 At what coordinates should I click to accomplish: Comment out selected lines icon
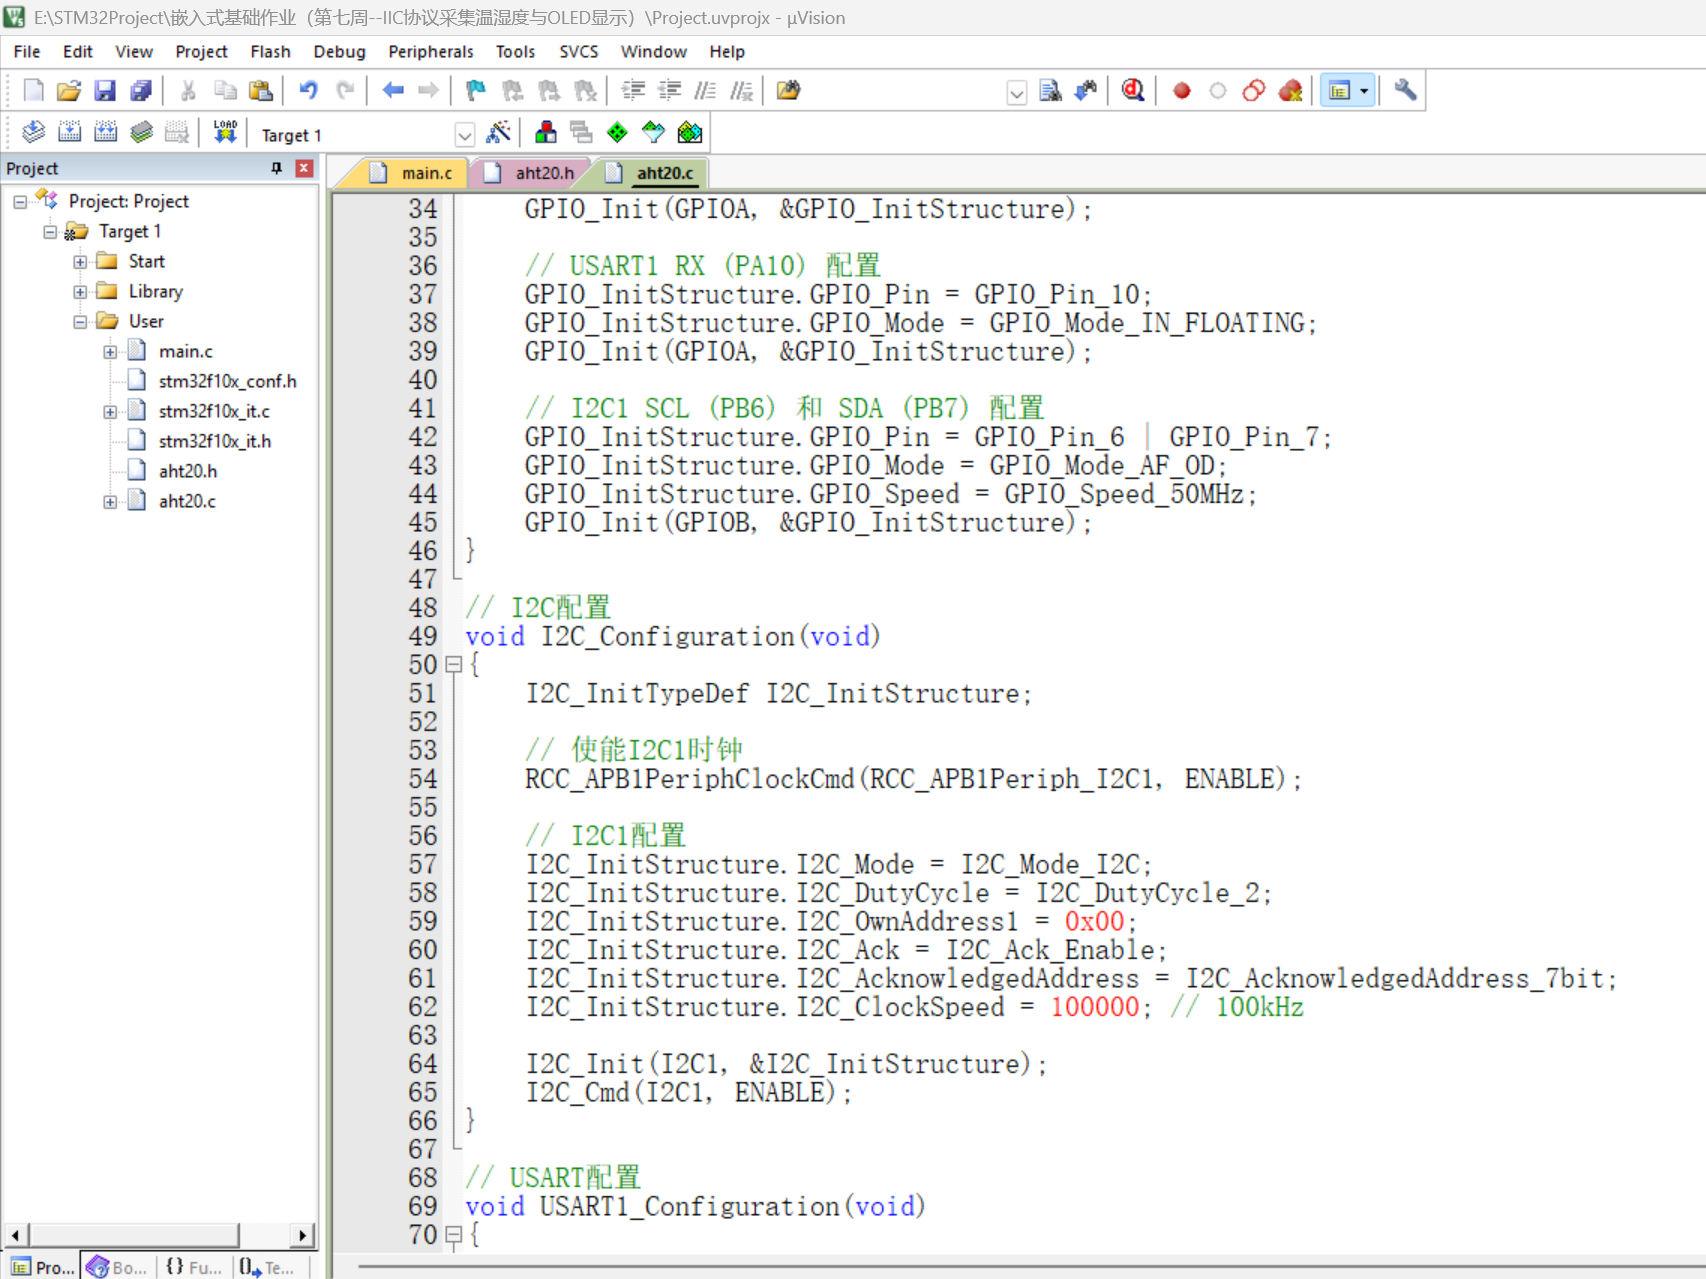[705, 91]
